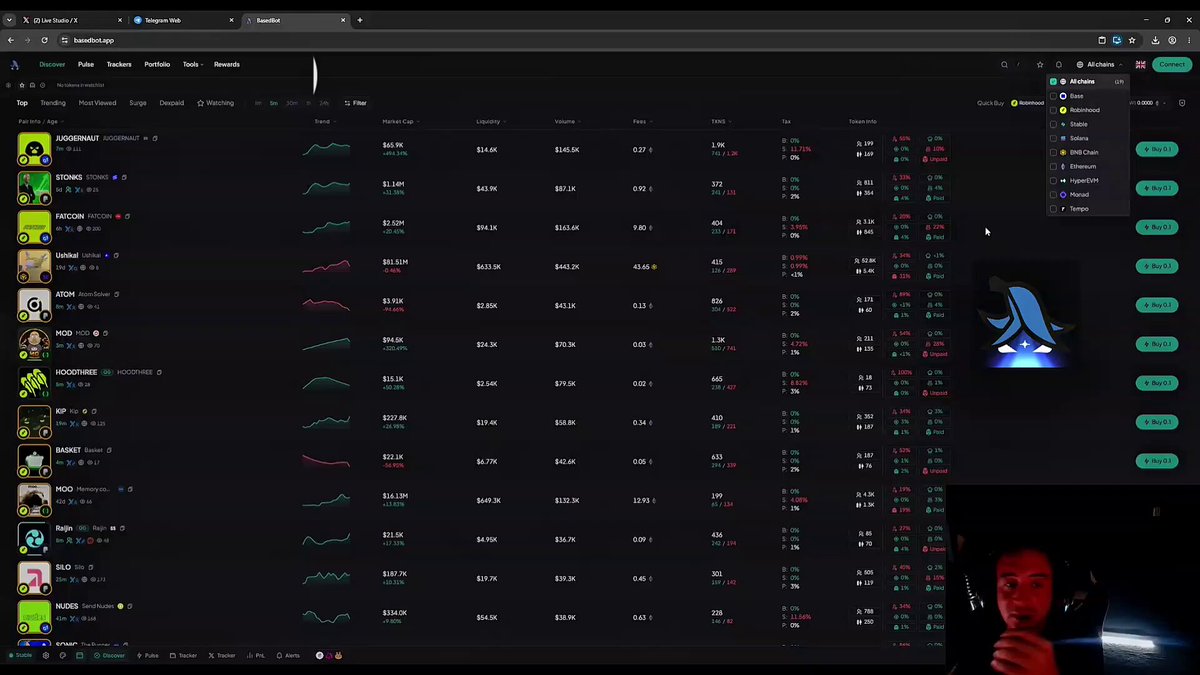Select the 24h timeframe option
Viewport: 1200px width, 675px height.
click(x=324, y=102)
